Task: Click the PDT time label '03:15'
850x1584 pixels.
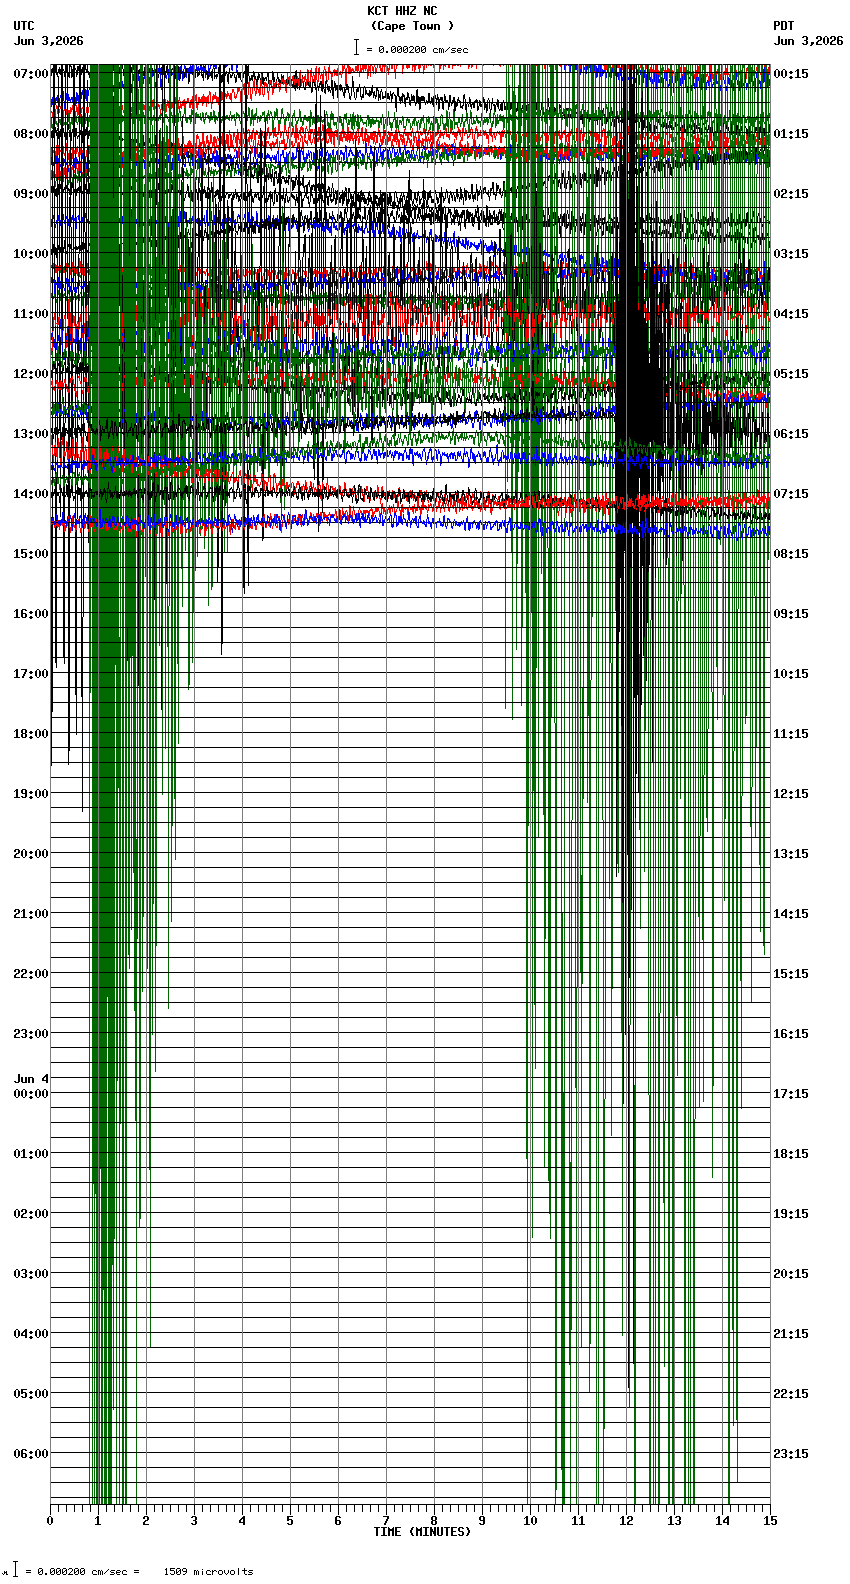Action: point(791,254)
